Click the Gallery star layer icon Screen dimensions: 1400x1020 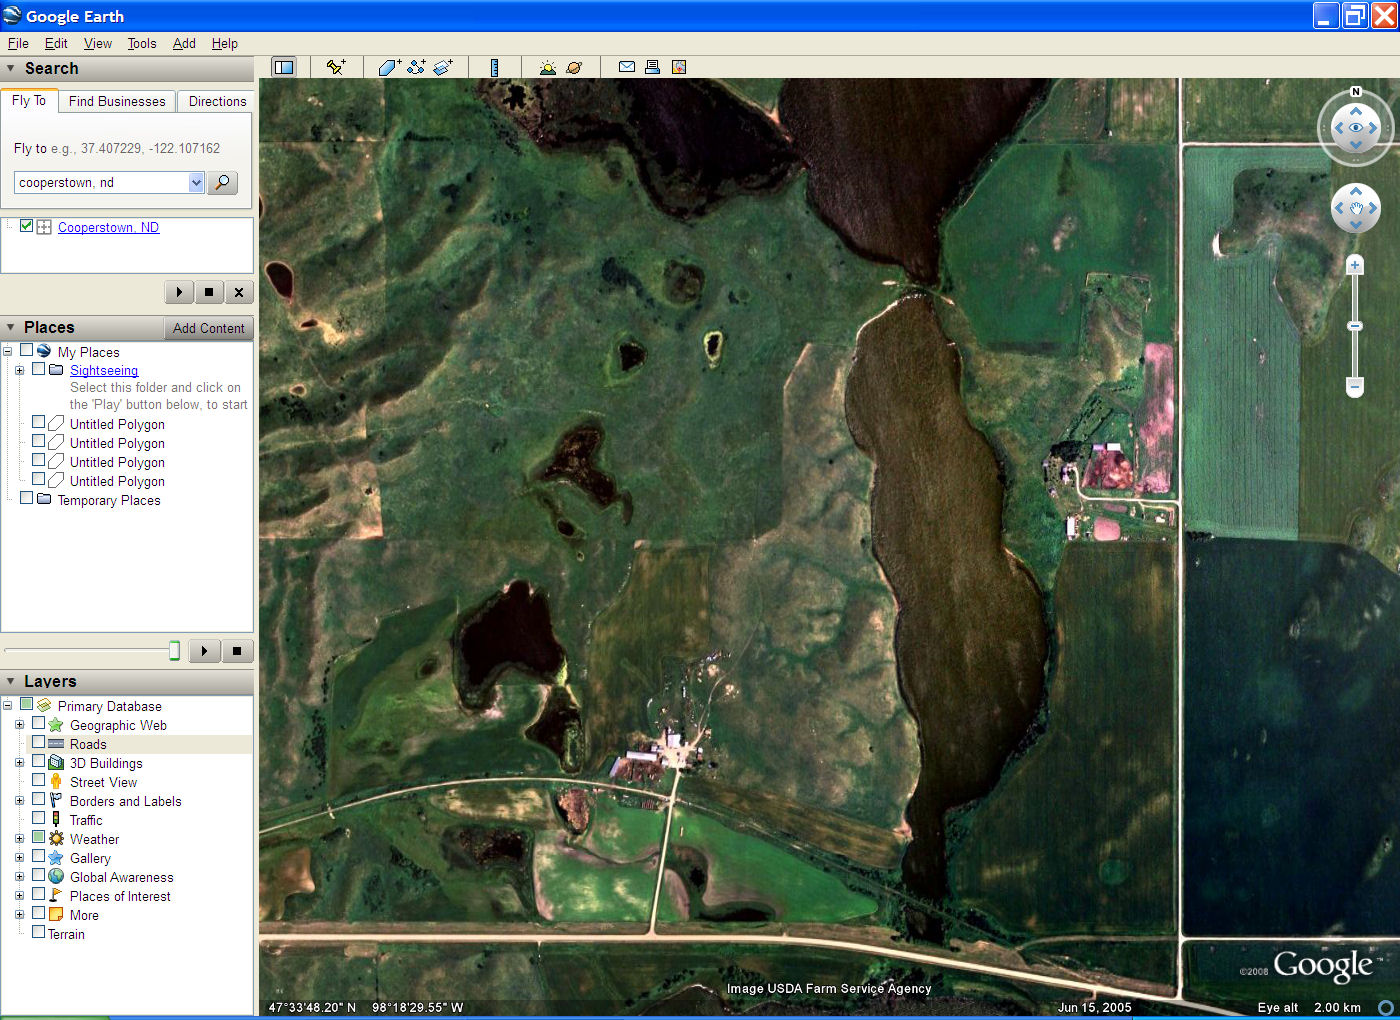click(56, 858)
